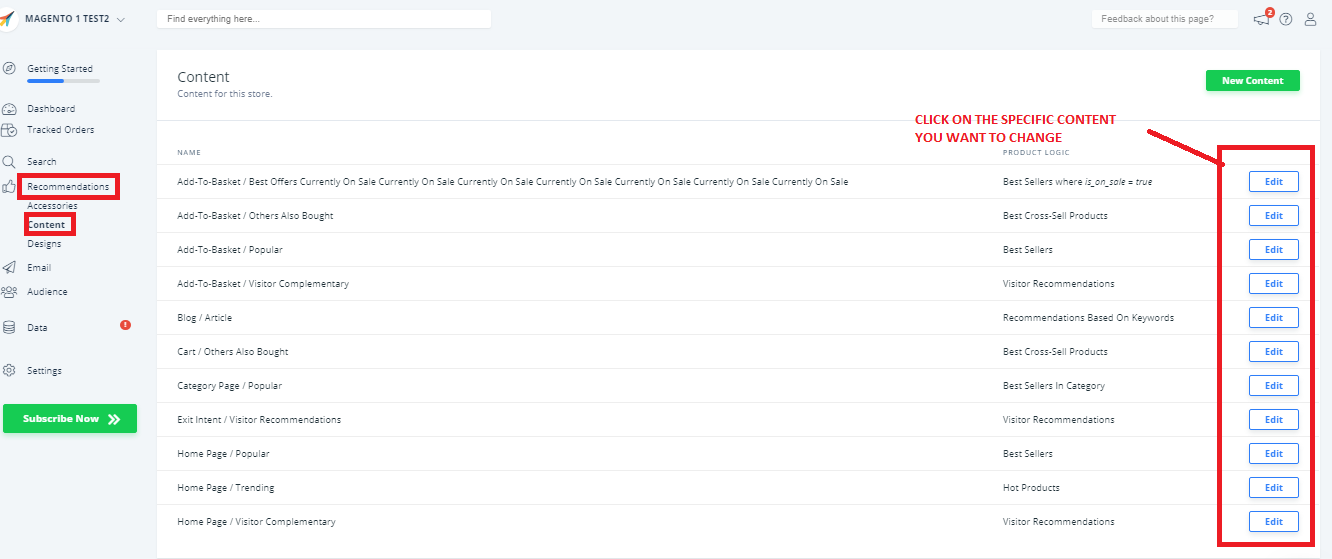Click the Getting Started progress bar
The width and height of the screenshot is (1332, 559).
tap(63, 80)
